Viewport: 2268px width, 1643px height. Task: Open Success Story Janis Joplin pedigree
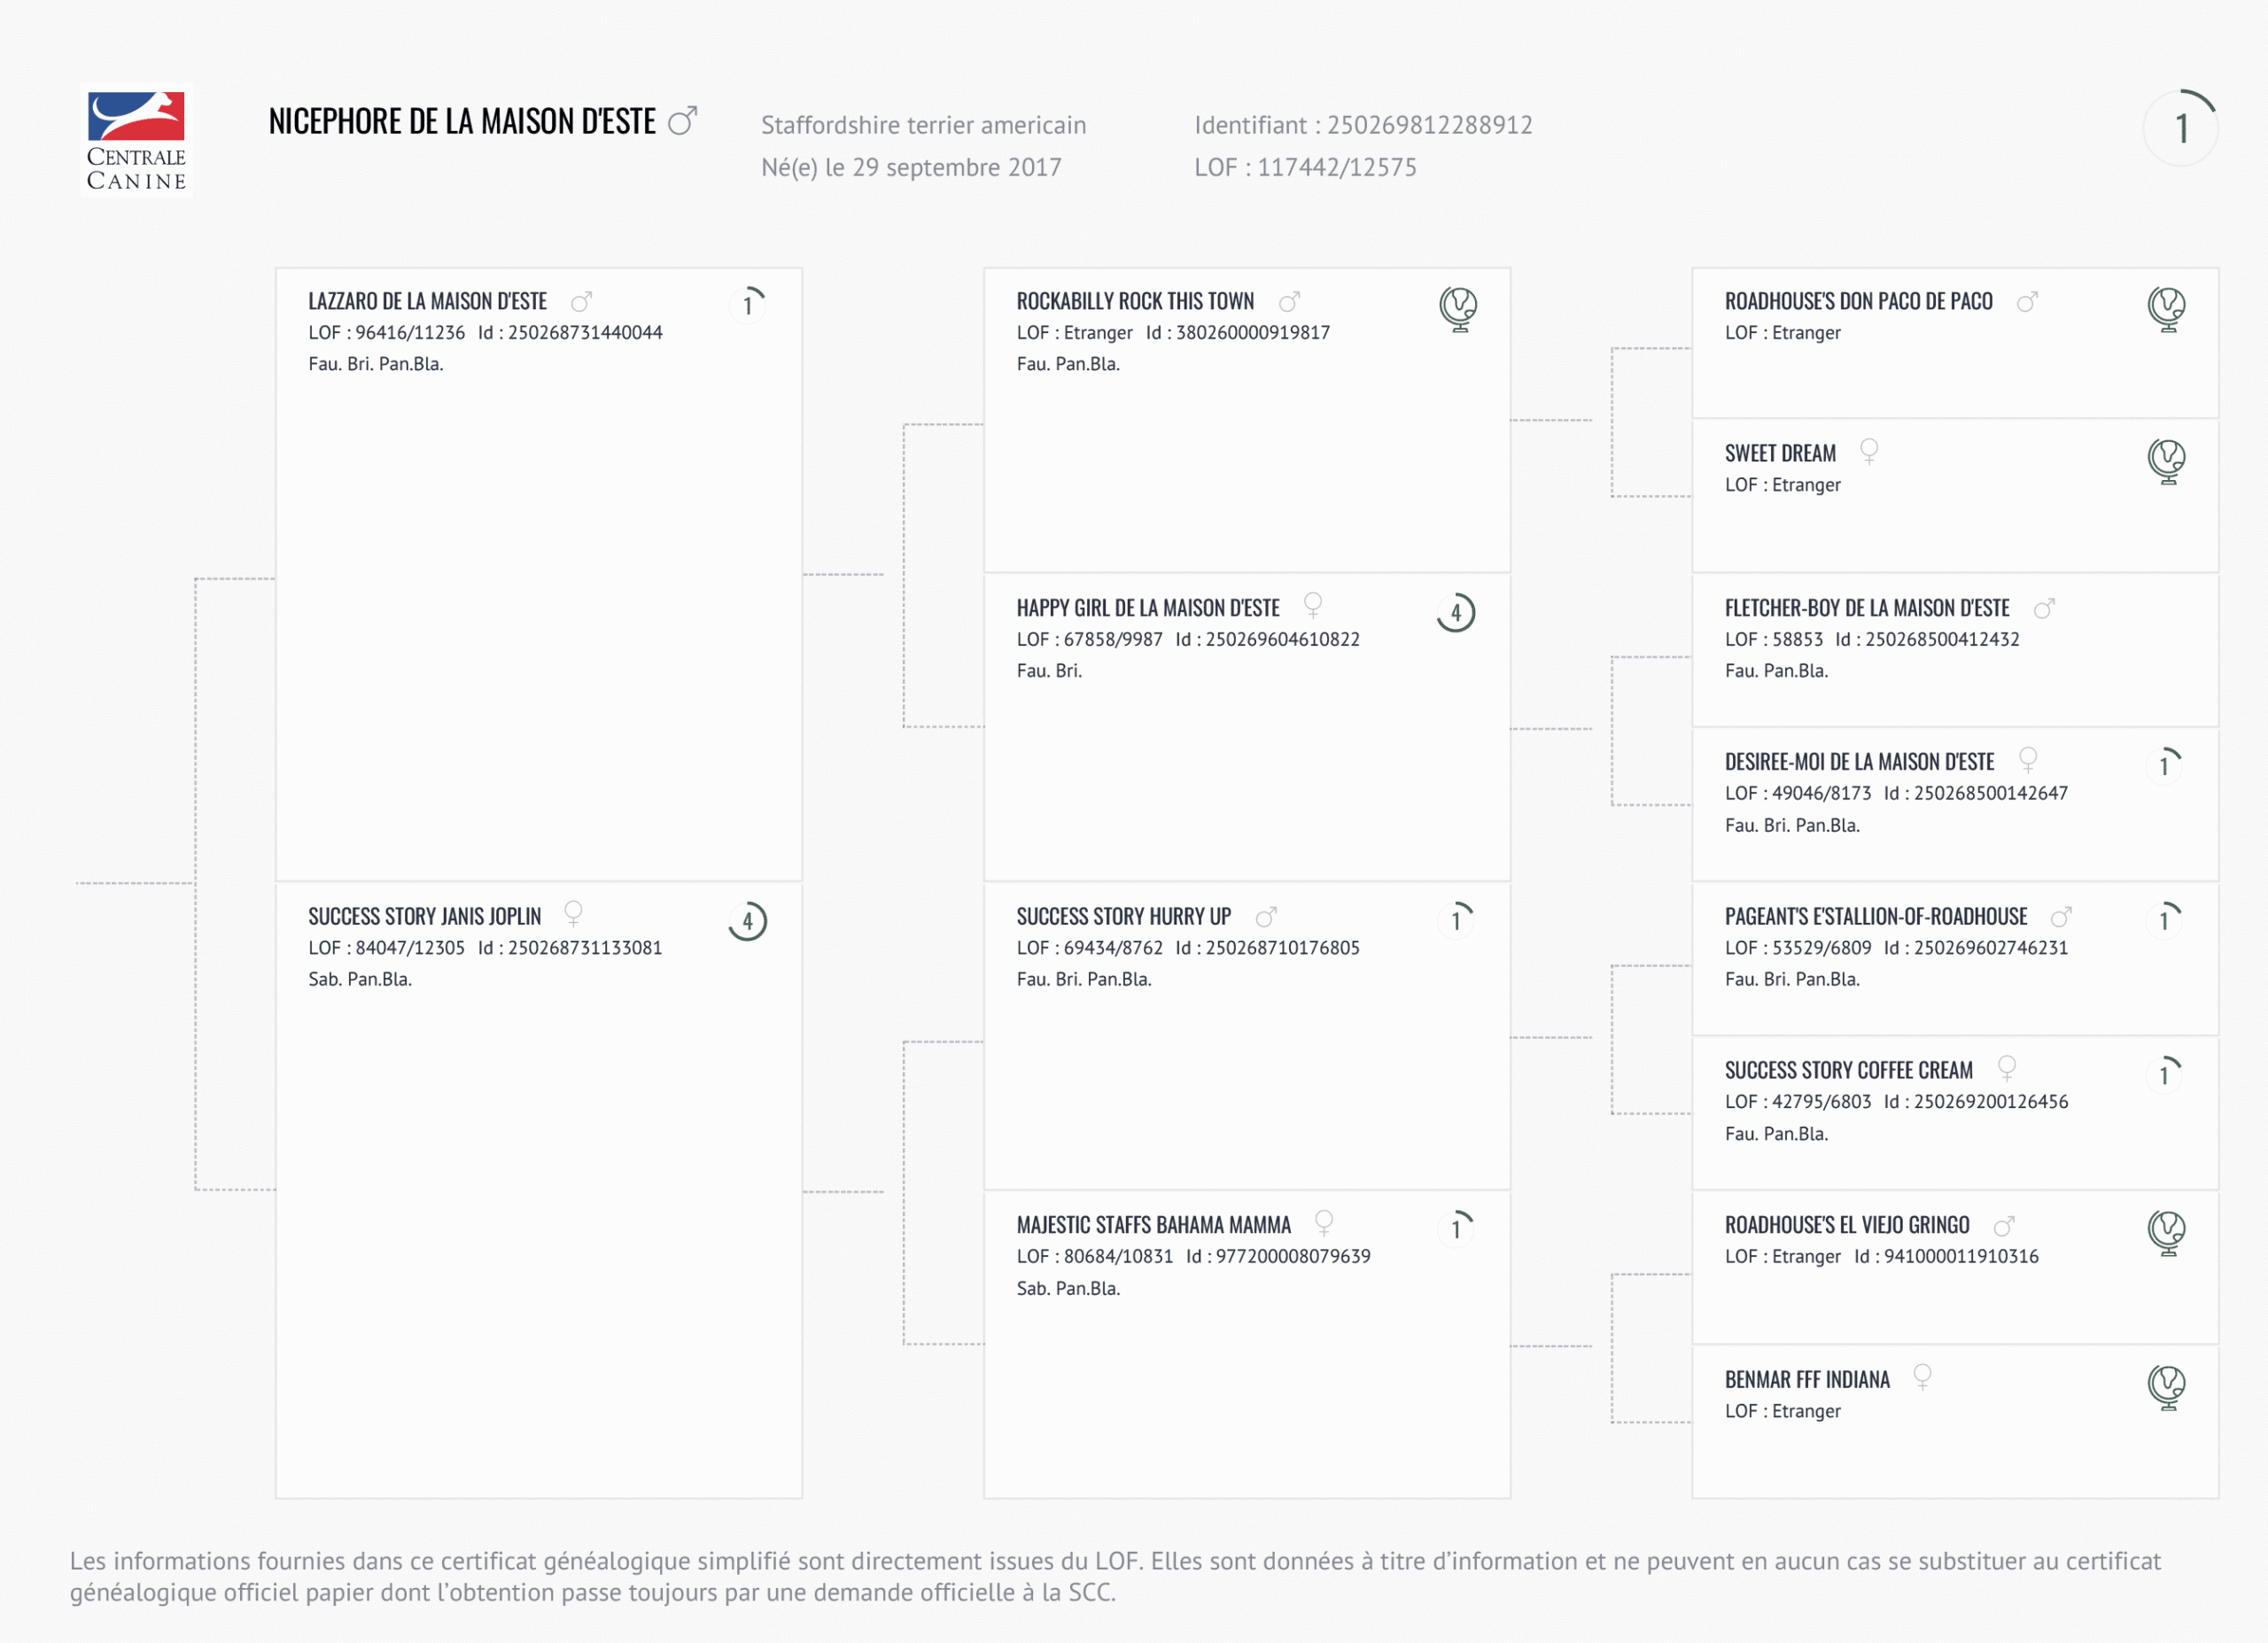[x=424, y=916]
